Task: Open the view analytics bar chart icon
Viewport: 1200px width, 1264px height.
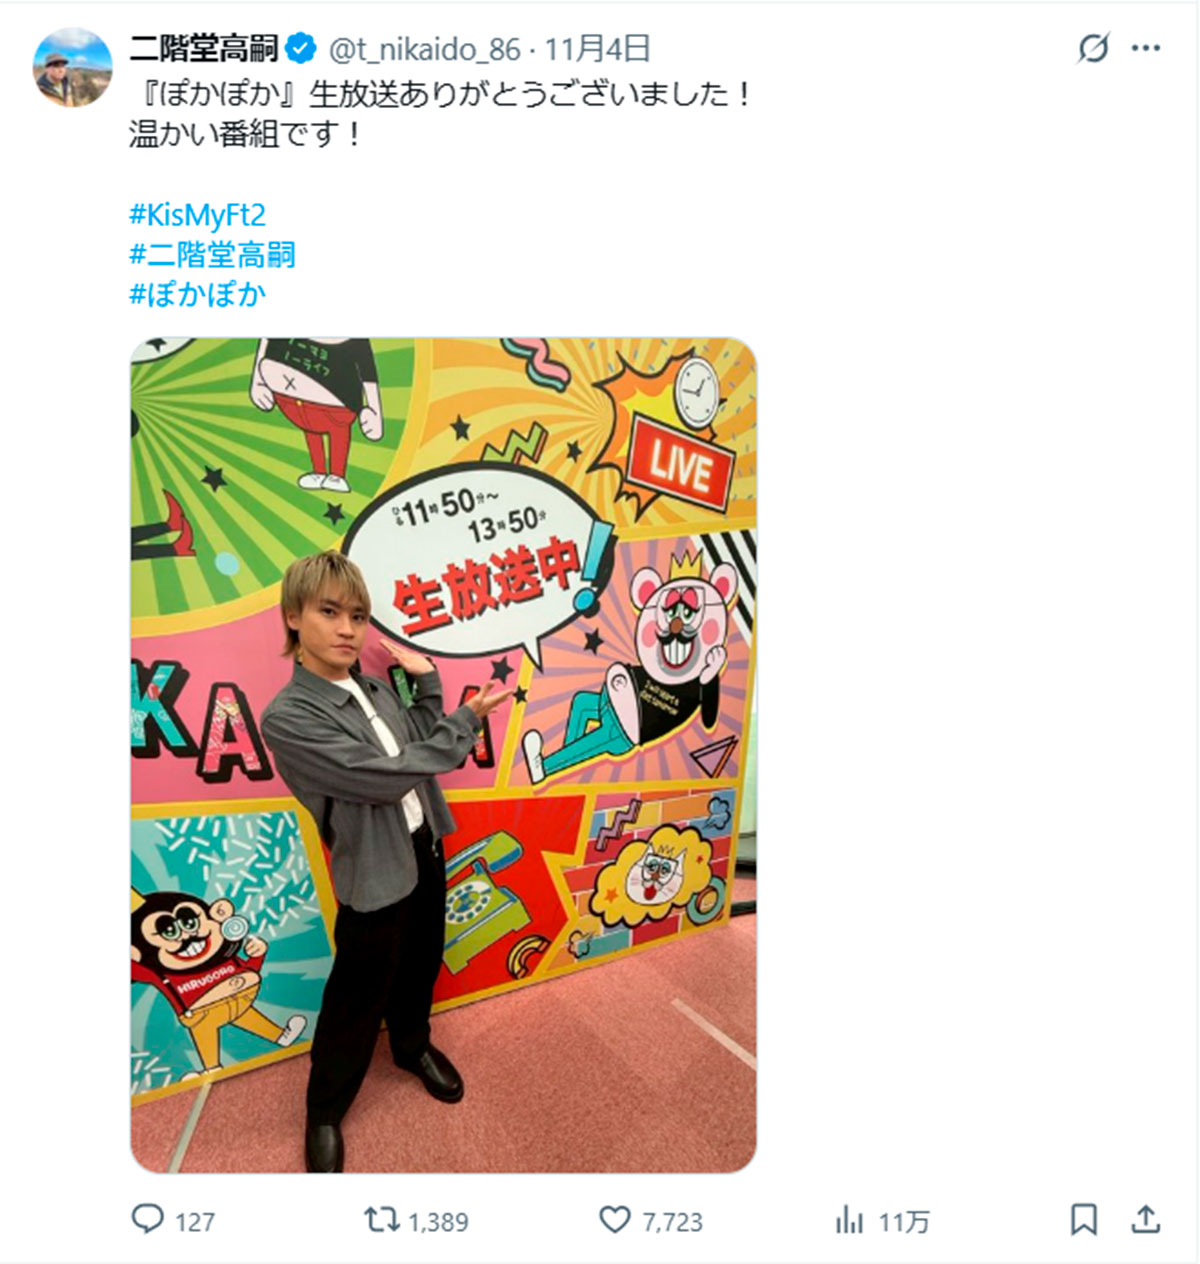Action: pos(849,1220)
